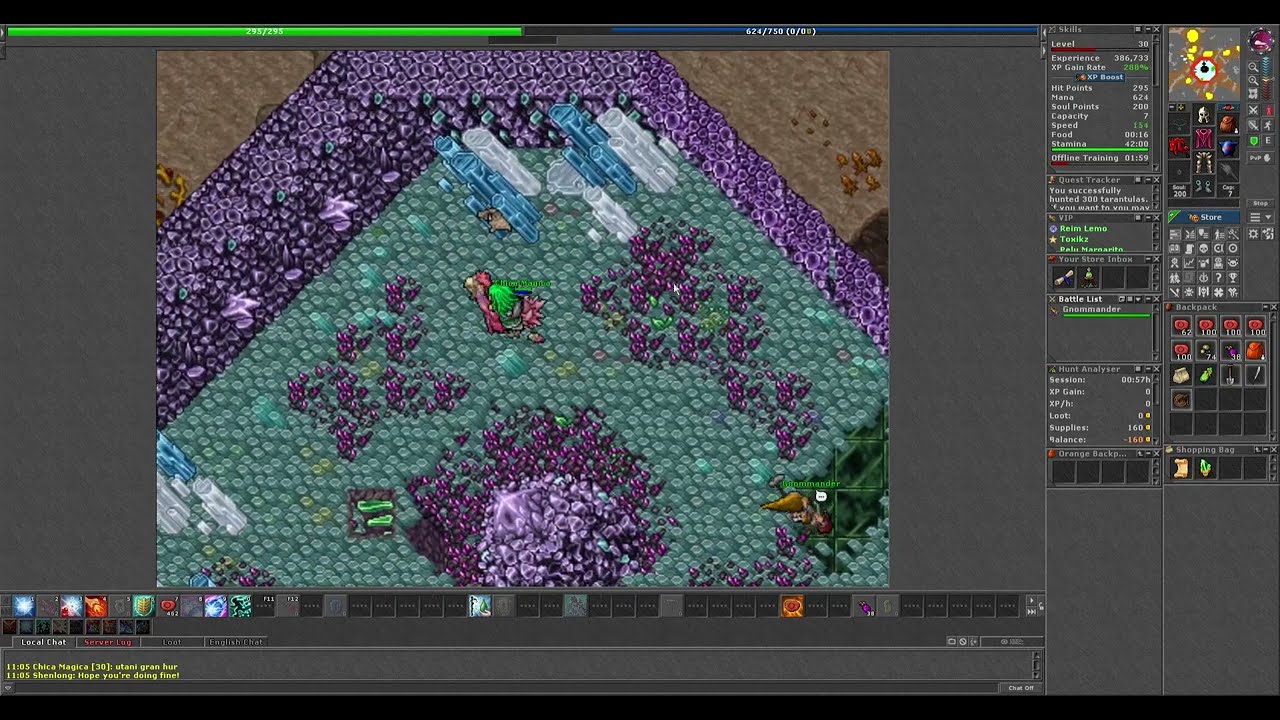Open the orange backpack inside Backpack
Image resolution: width=1280 pixels, height=720 pixels.
click(1255, 350)
